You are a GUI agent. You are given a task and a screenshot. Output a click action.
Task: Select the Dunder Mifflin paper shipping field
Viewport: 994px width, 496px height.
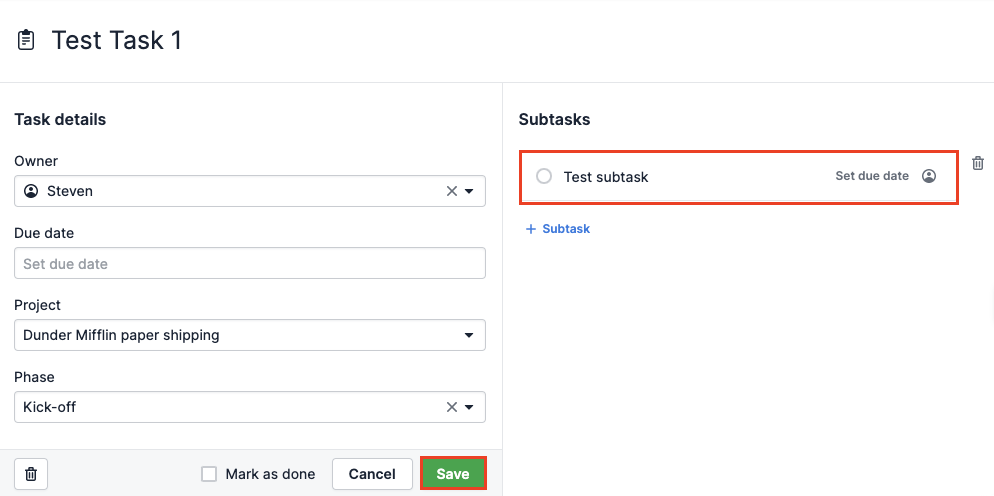click(x=250, y=335)
